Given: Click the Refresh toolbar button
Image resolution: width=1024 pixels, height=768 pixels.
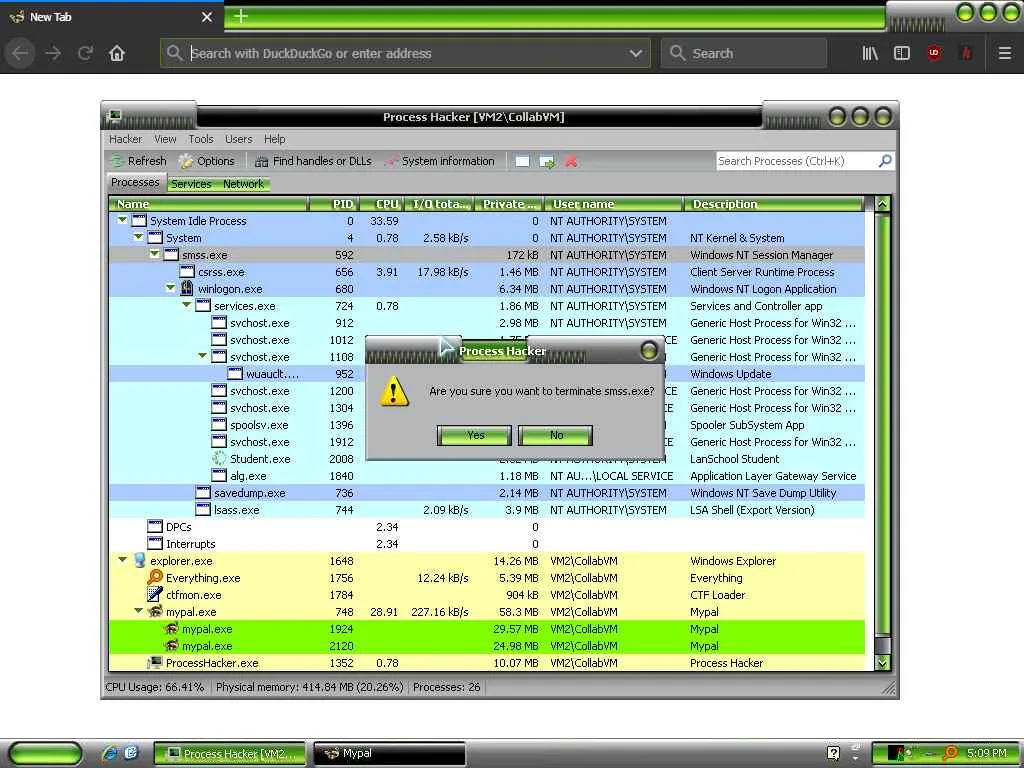Looking at the screenshot, I should point(138,161).
